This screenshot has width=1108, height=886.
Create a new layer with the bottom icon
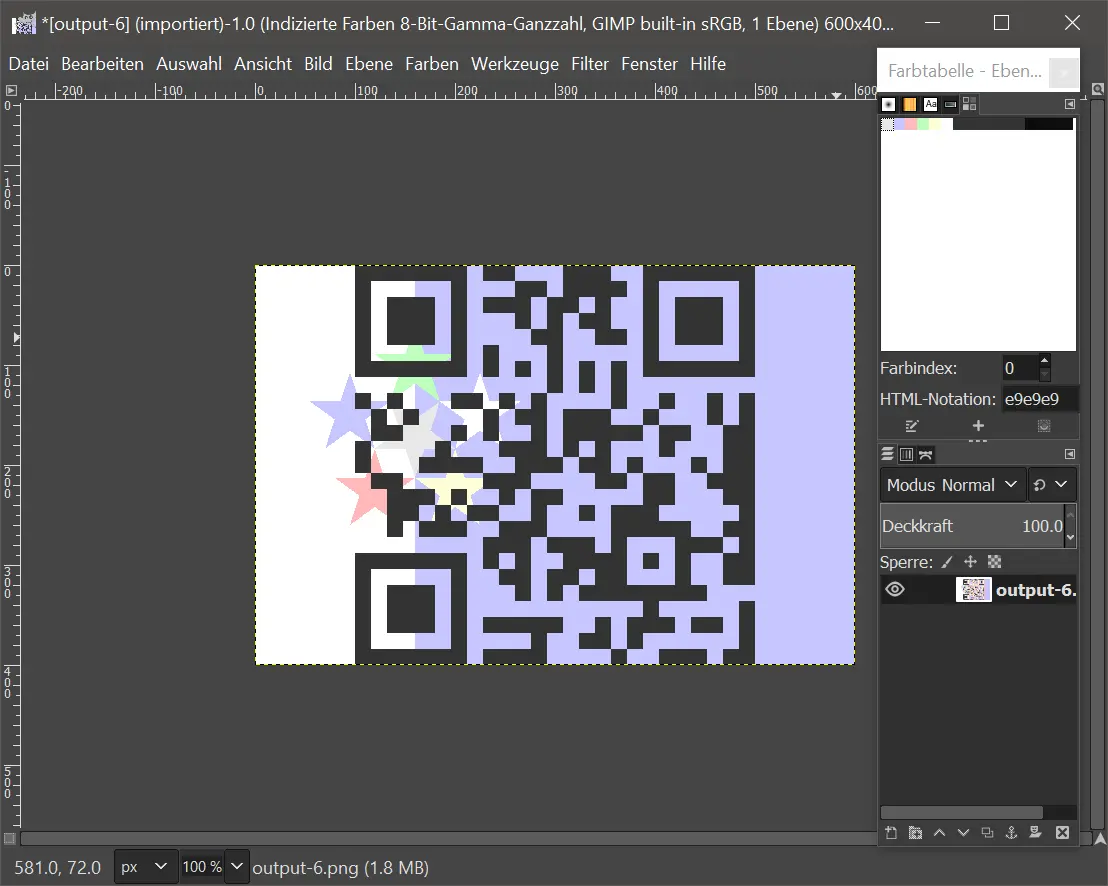(x=890, y=833)
